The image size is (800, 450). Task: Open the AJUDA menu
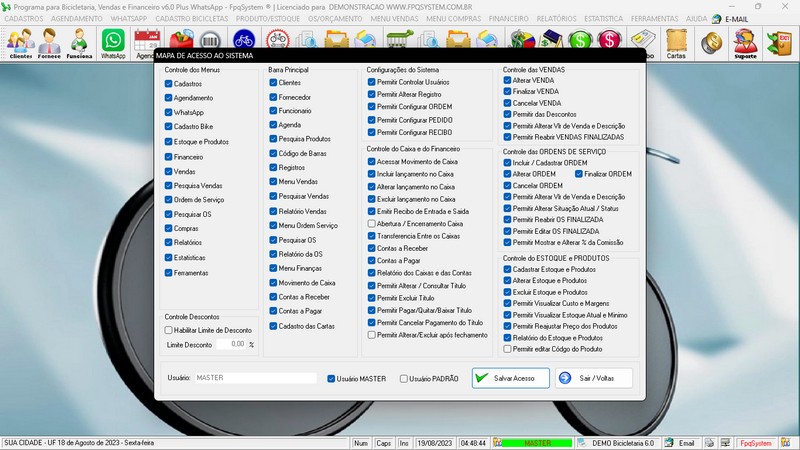[696, 19]
